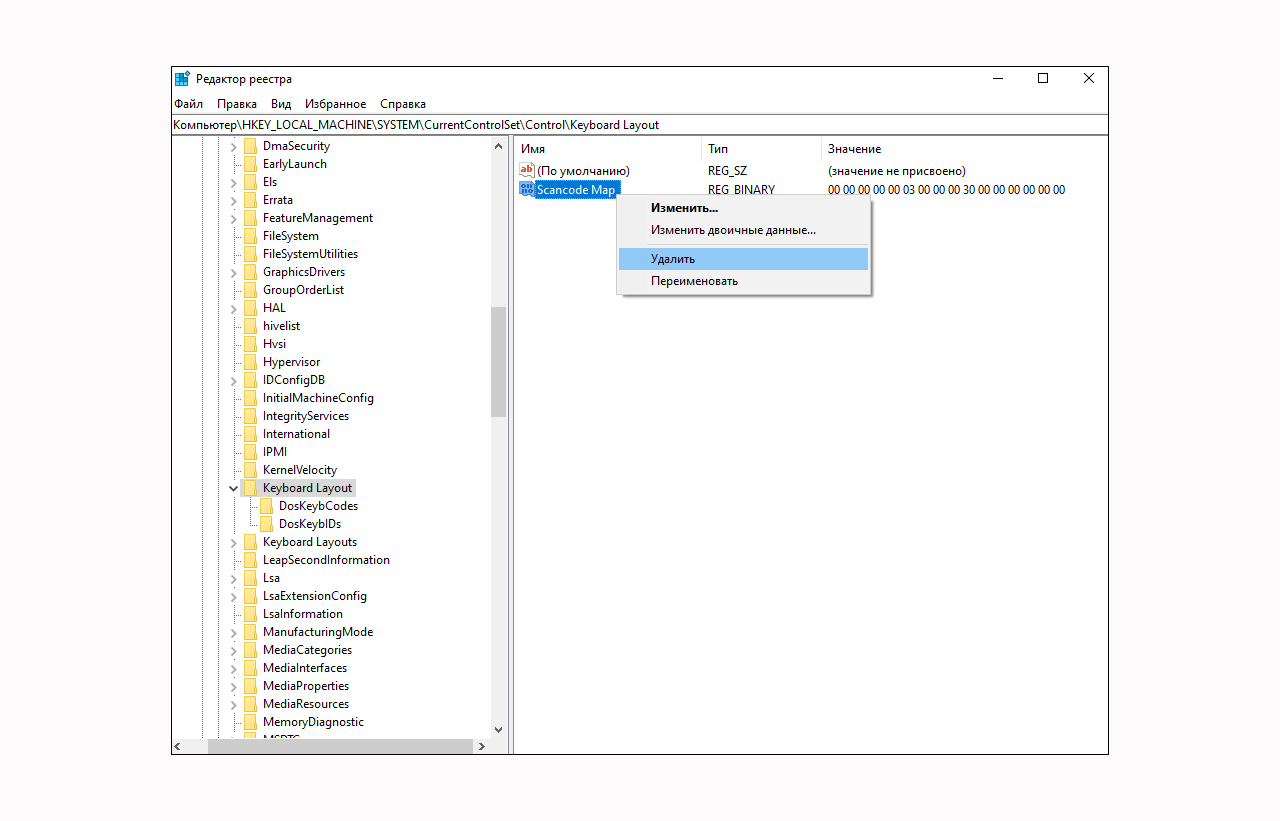Viewport: 1280px width, 821px height.
Task: Select the MemoryDiagnostic key
Action: point(313,722)
